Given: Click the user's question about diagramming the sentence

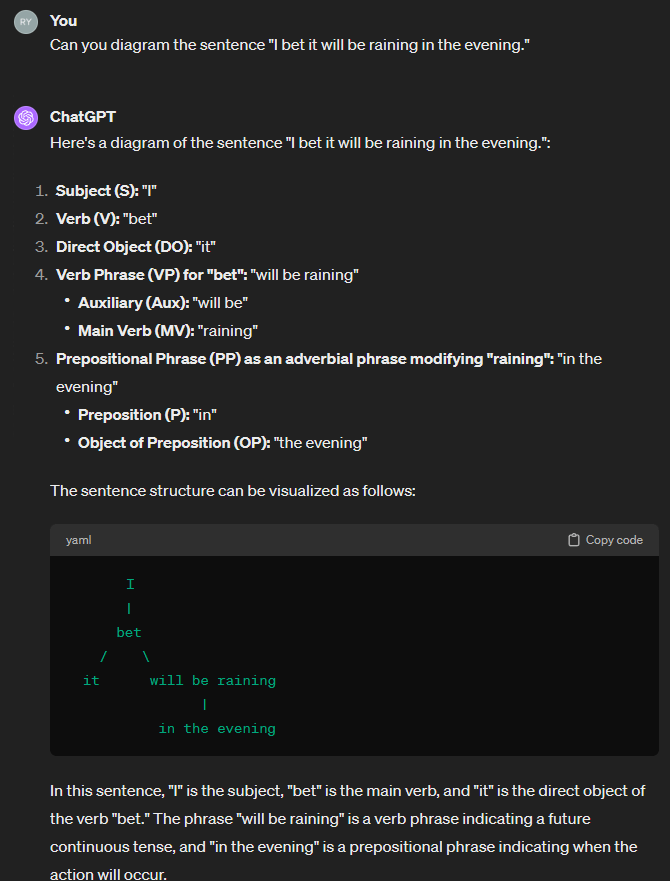Looking at the screenshot, I should pyautogui.click(x=289, y=46).
